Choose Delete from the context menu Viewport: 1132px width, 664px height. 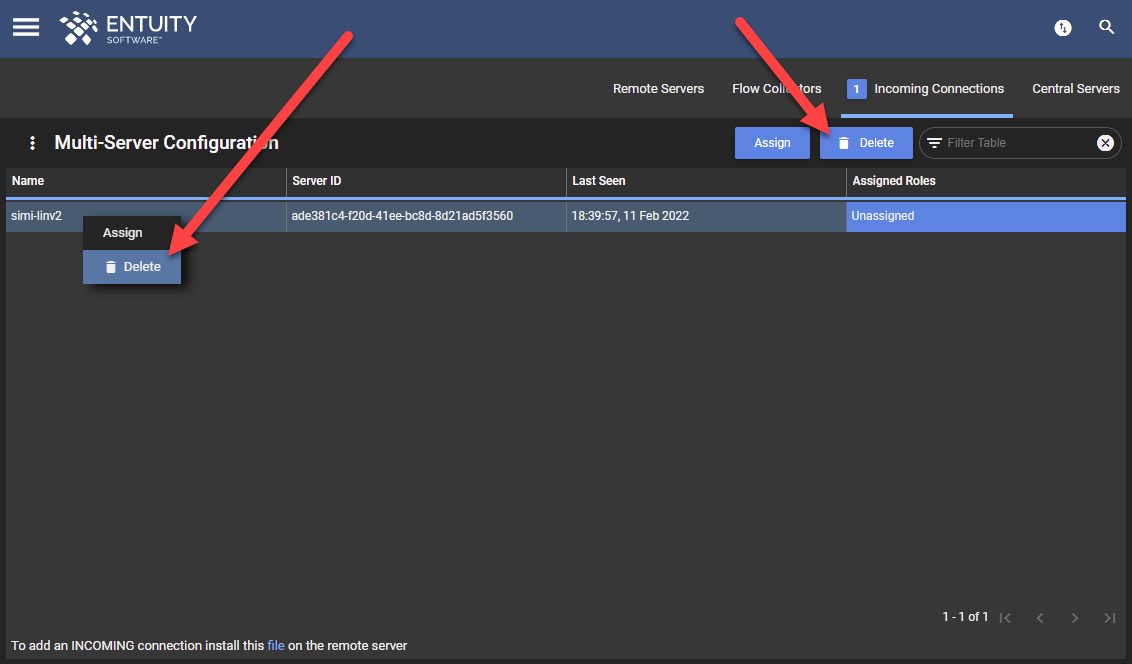pos(132,267)
